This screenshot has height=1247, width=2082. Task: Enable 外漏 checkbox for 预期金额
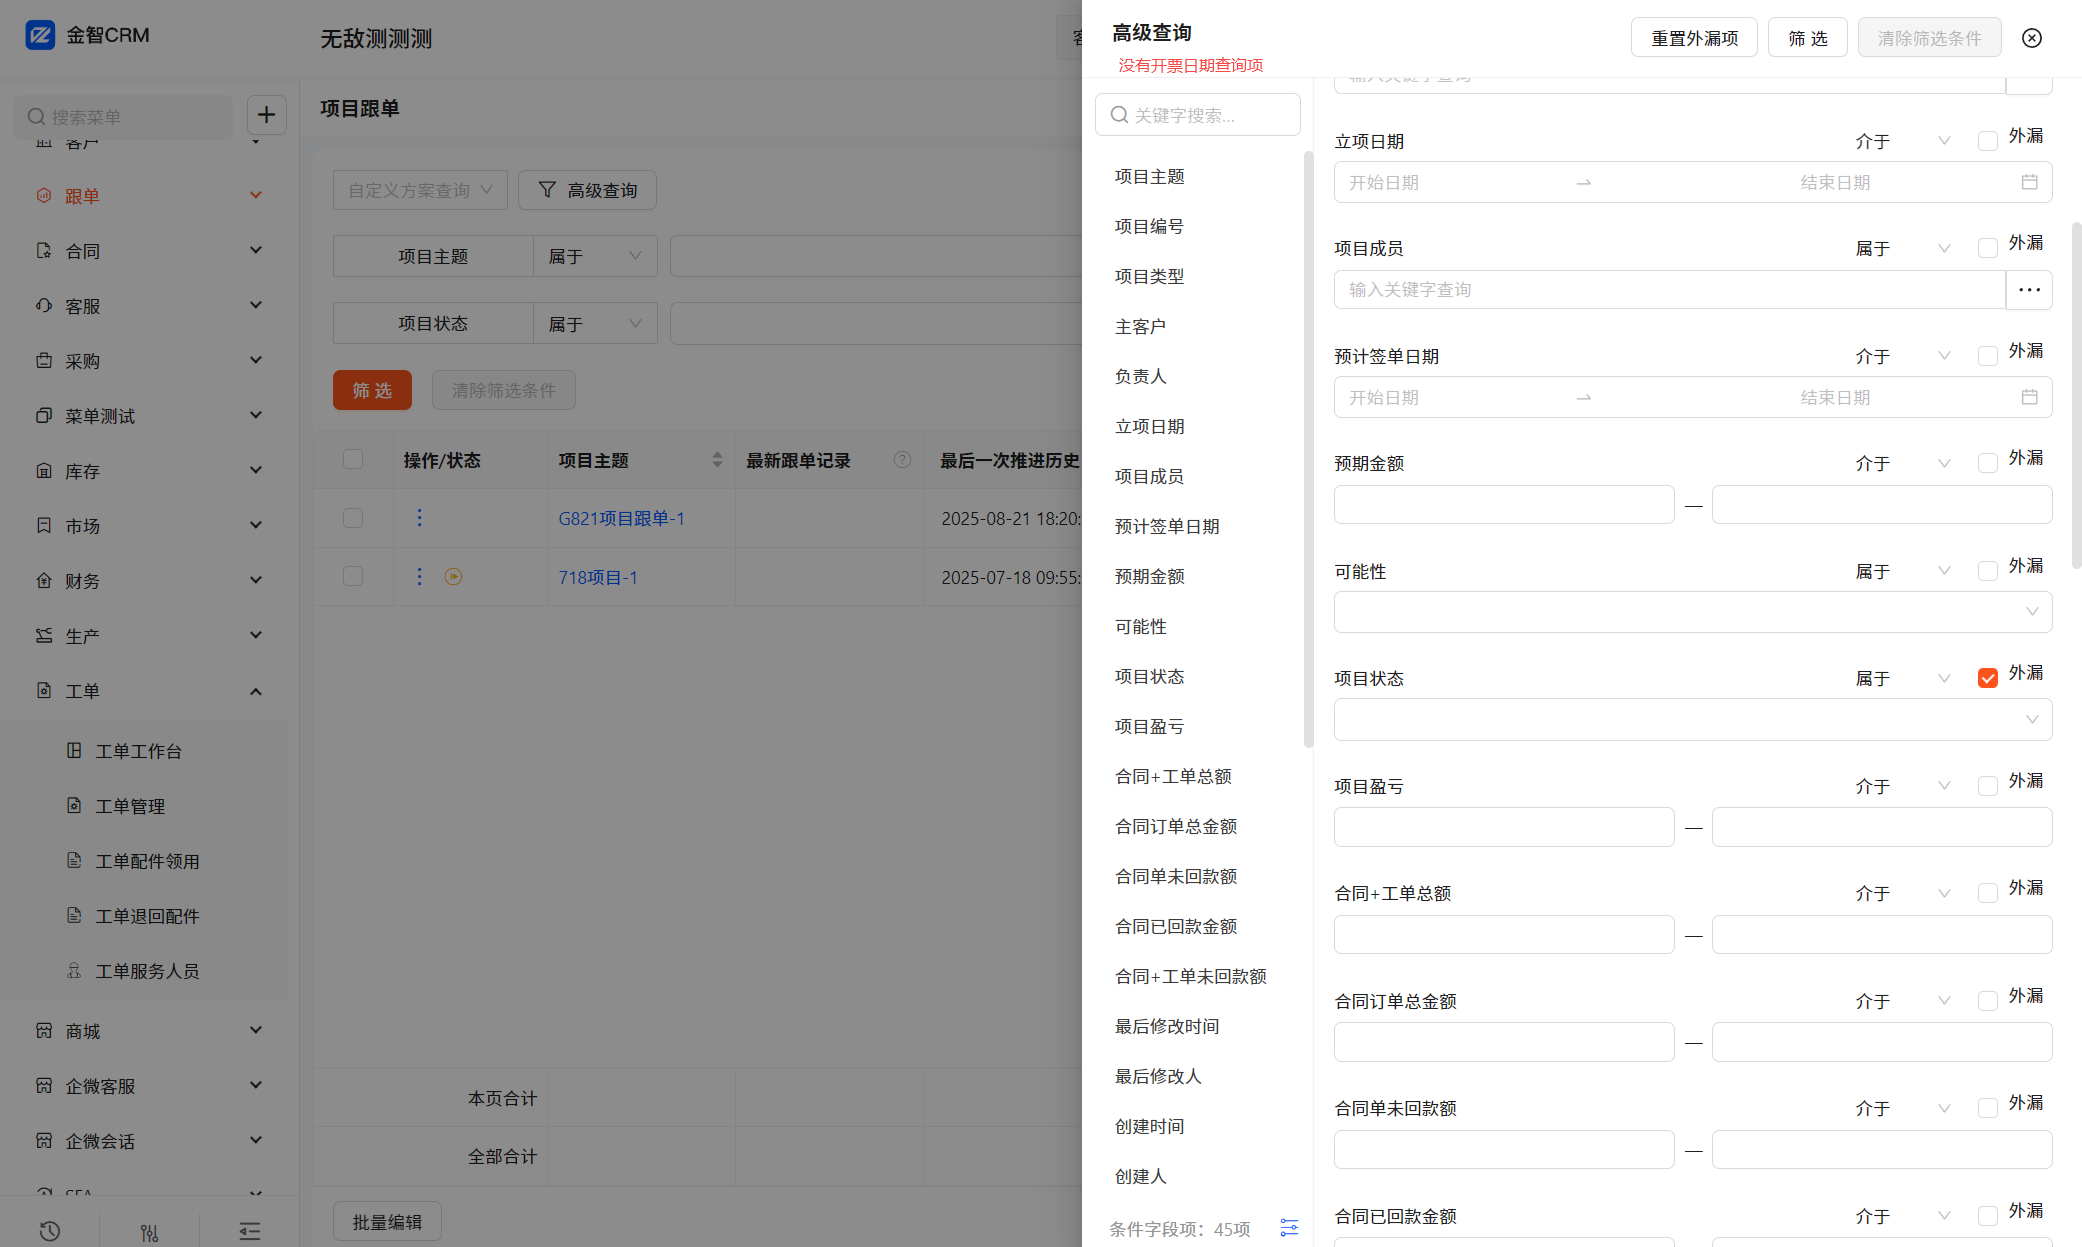(1987, 463)
